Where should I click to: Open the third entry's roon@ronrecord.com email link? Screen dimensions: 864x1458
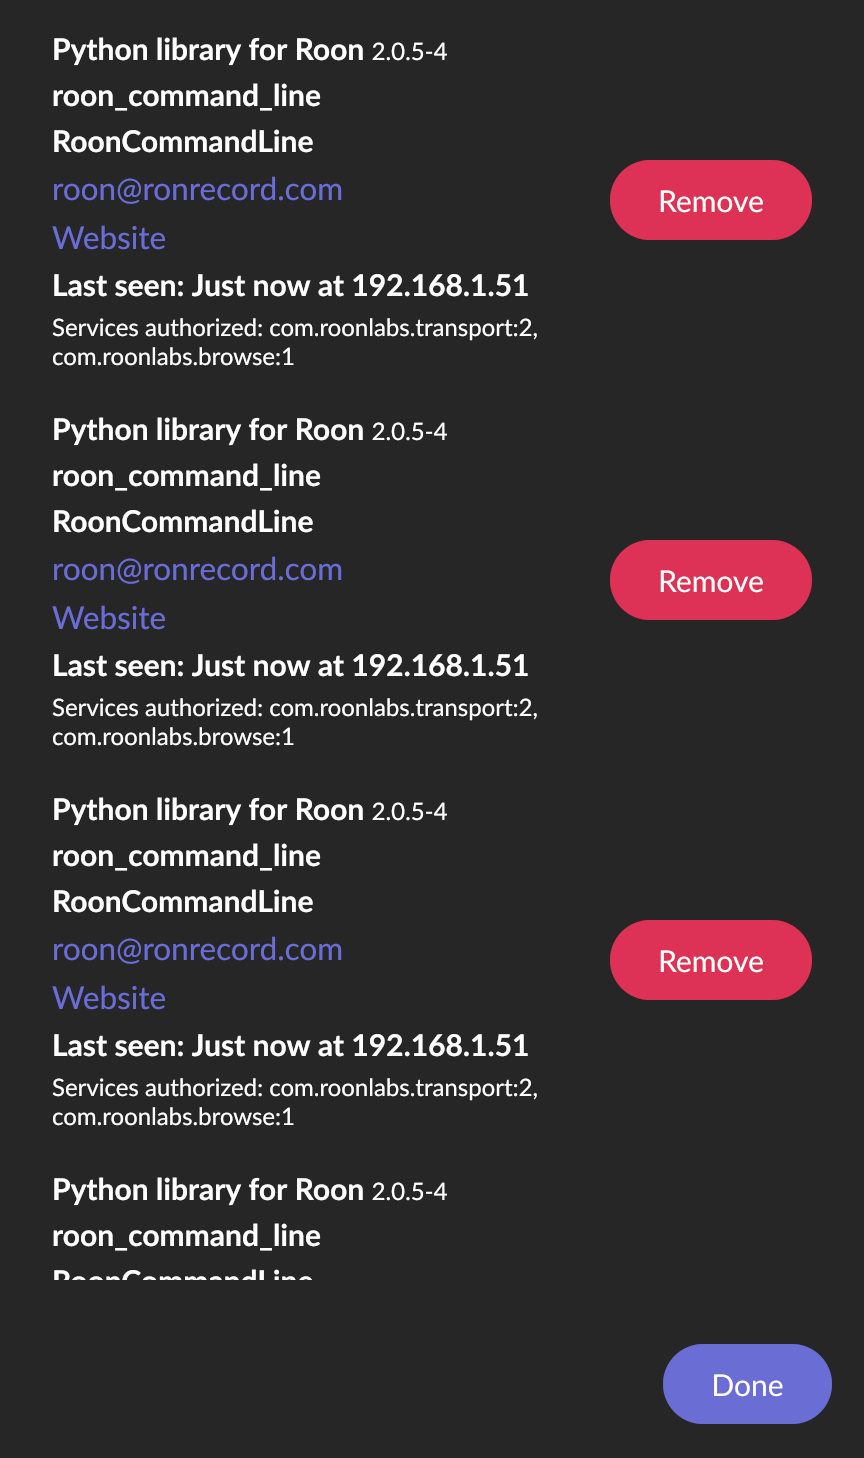[197, 950]
